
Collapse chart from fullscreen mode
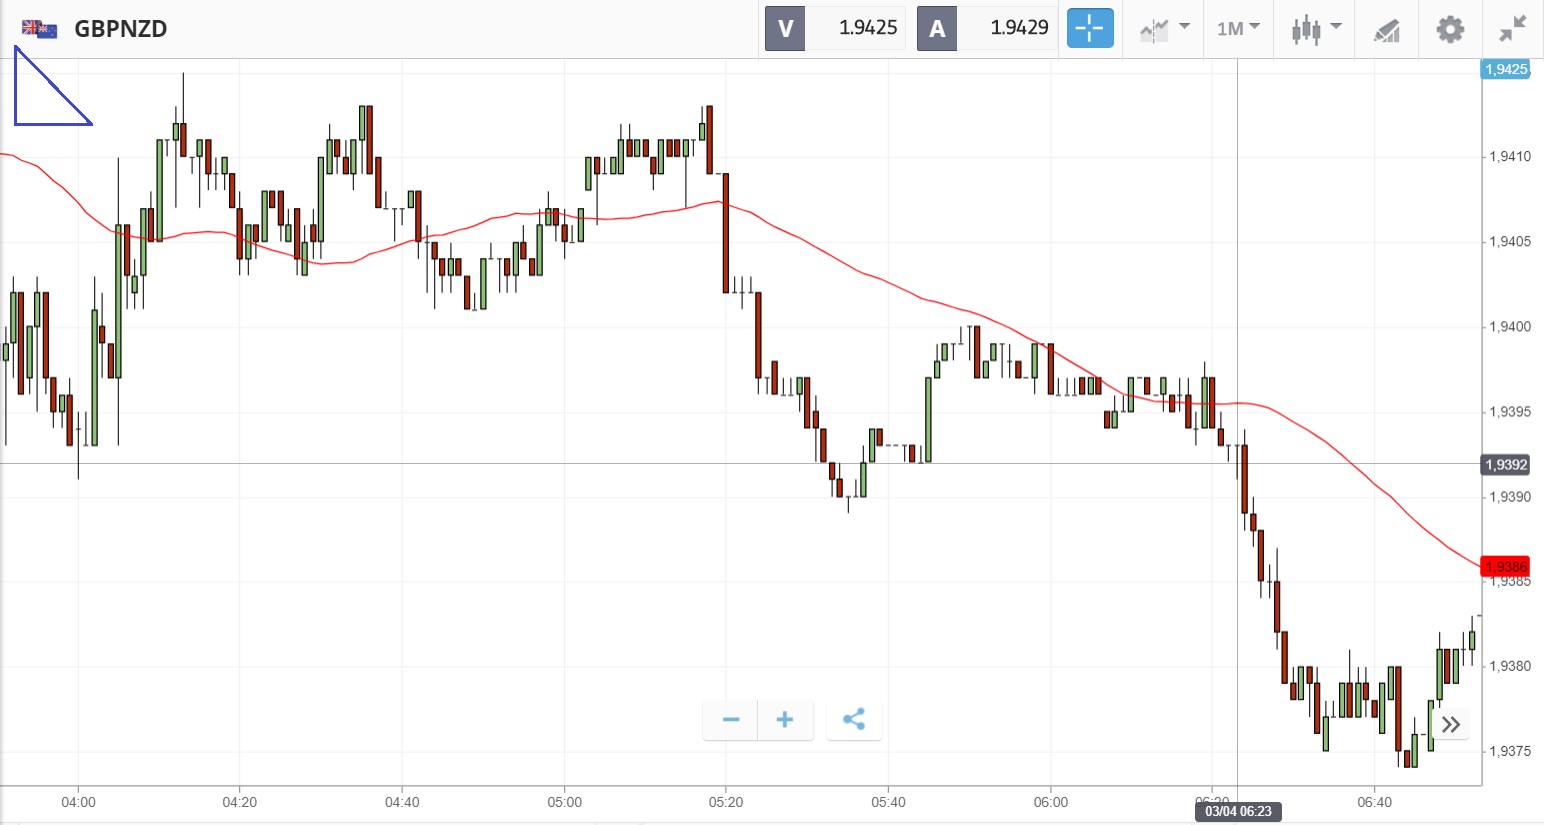click(x=1513, y=28)
